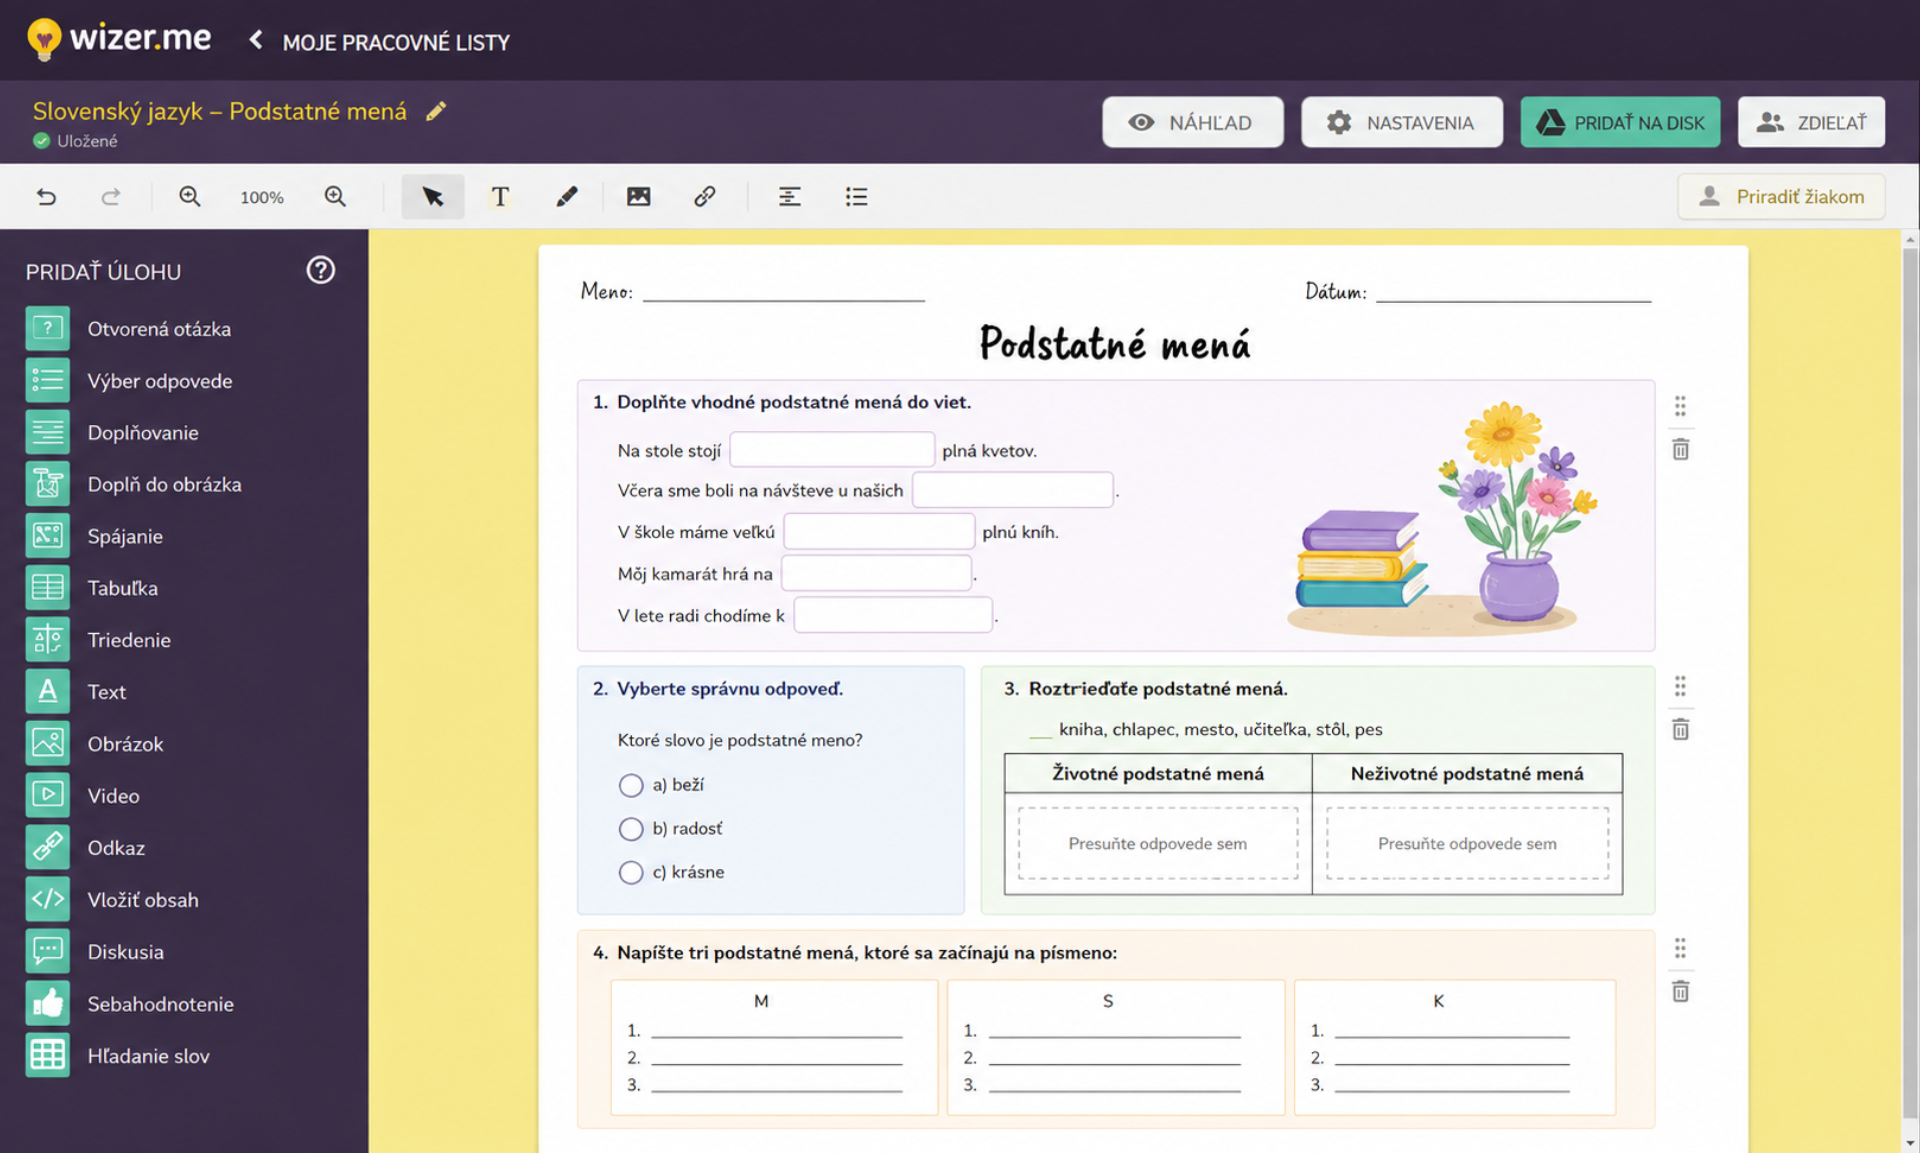This screenshot has height=1159, width=1920.
Task: Click the first line under letter S
Action: 1115,1034
